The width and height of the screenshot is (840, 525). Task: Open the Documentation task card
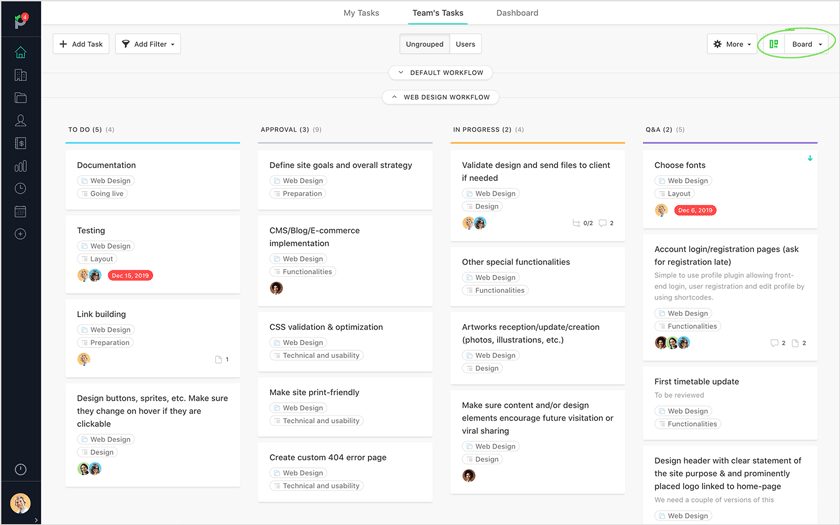coord(153,179)
